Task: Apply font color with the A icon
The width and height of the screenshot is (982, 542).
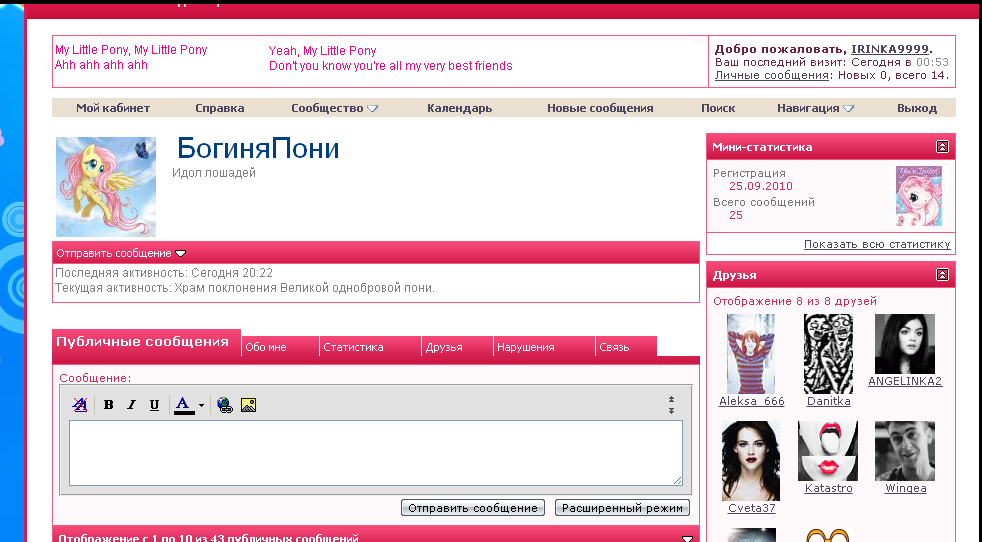Action: 183,405
